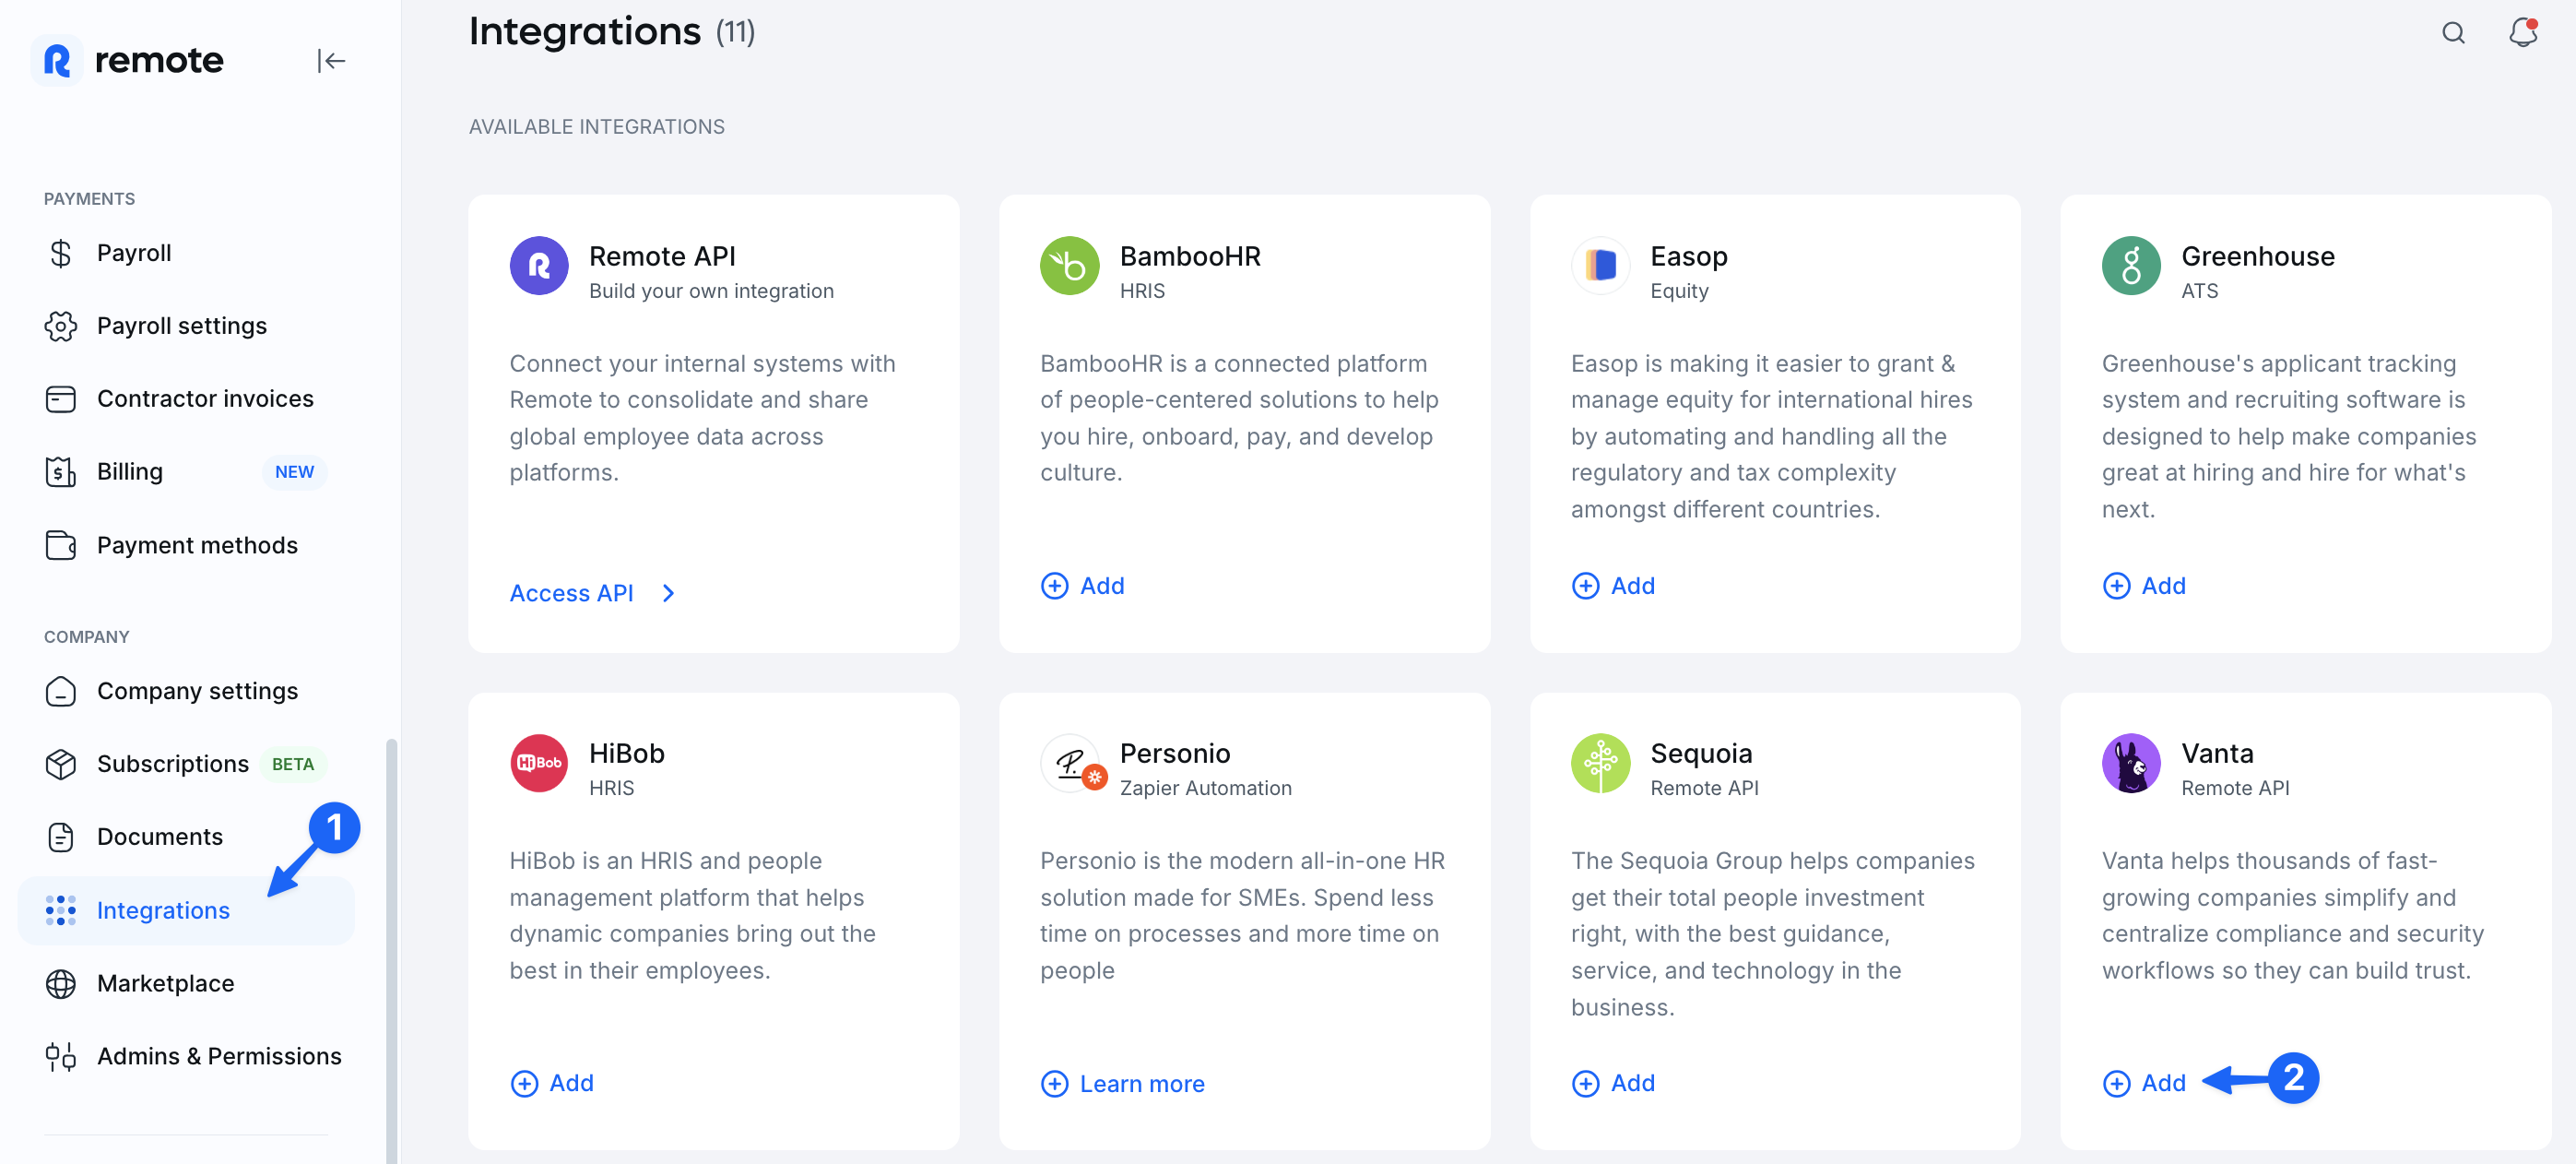Open Payroll settings page
The width and height of the screenshot is (2576, 1164).
(x=186, y=326)
